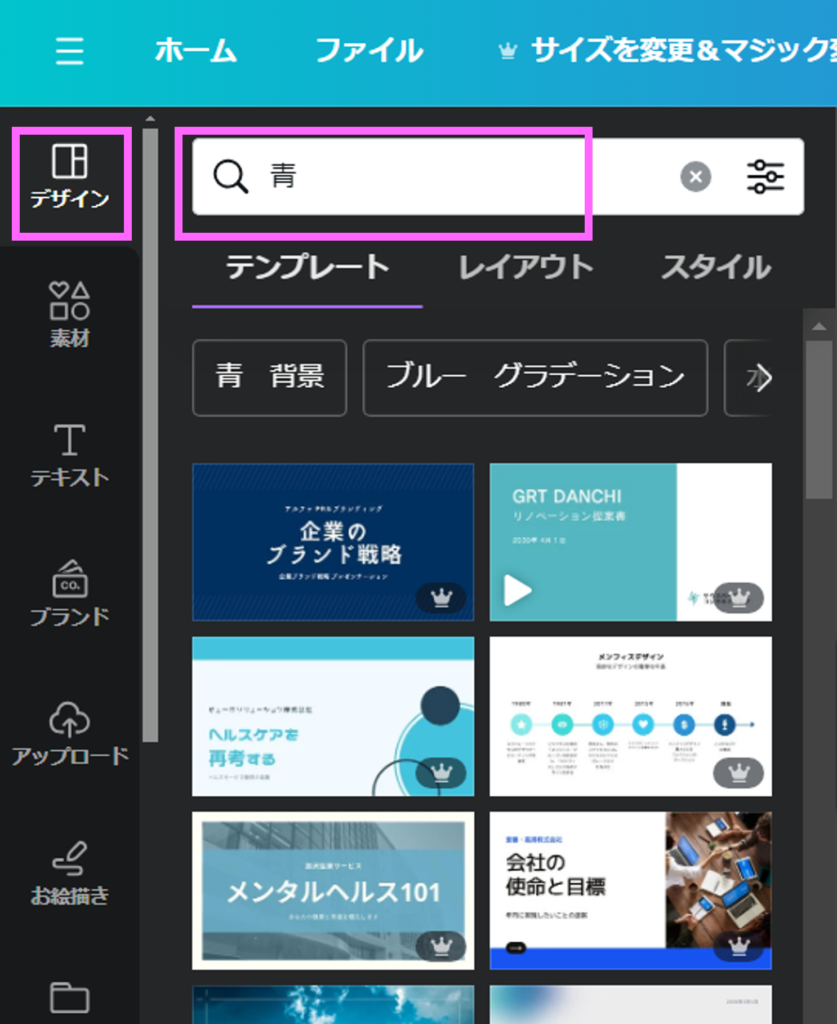Open the hamburger main menu

coord(69,51)
